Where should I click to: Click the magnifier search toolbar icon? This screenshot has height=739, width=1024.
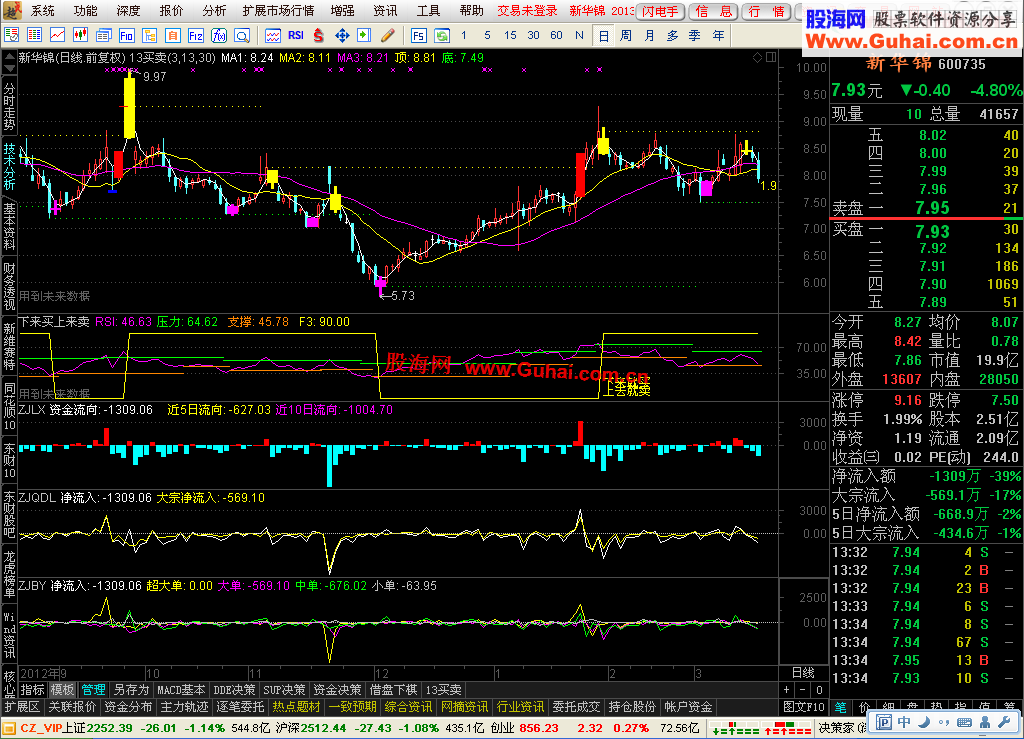click(x=242, y=35)
